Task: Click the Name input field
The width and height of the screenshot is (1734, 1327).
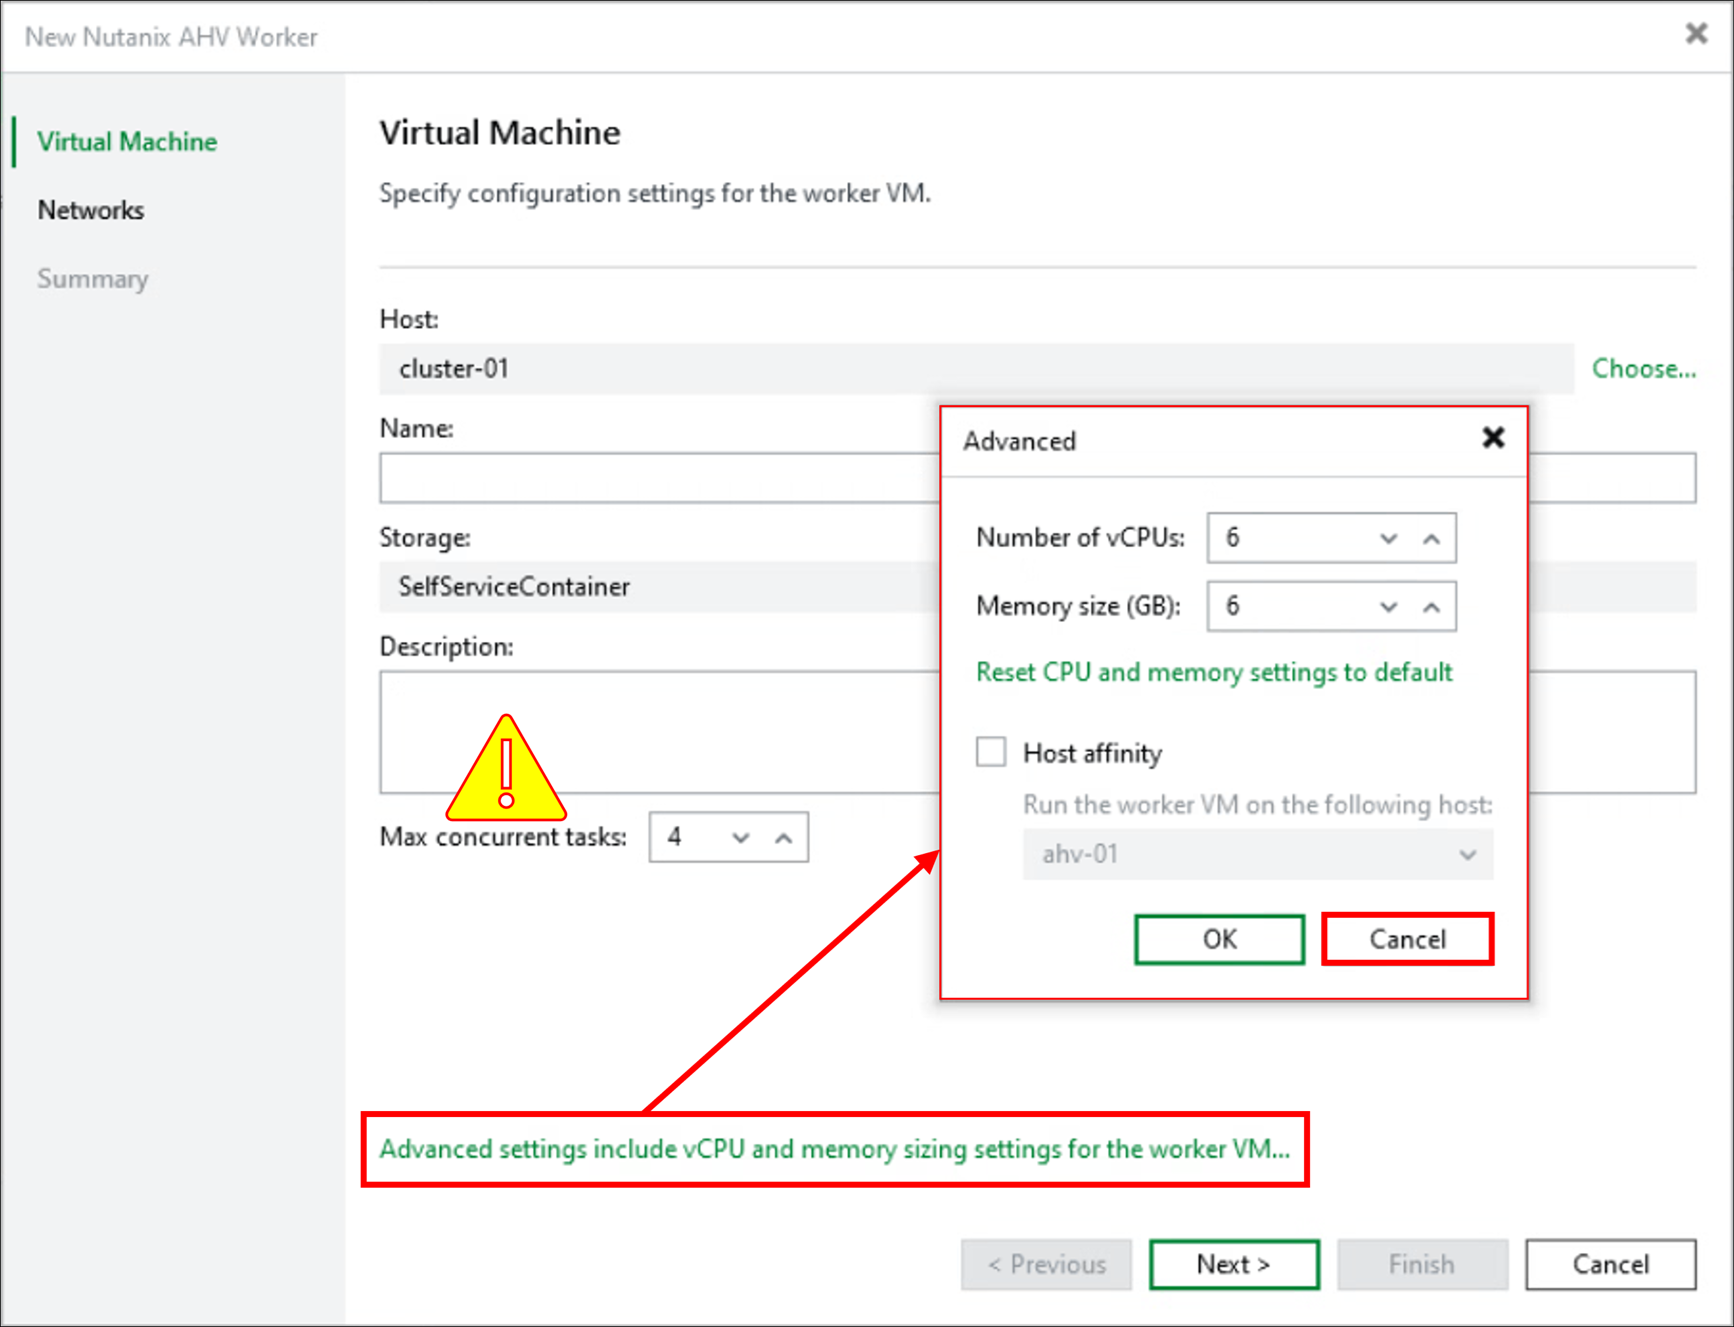Action: (x=650, y=478)
